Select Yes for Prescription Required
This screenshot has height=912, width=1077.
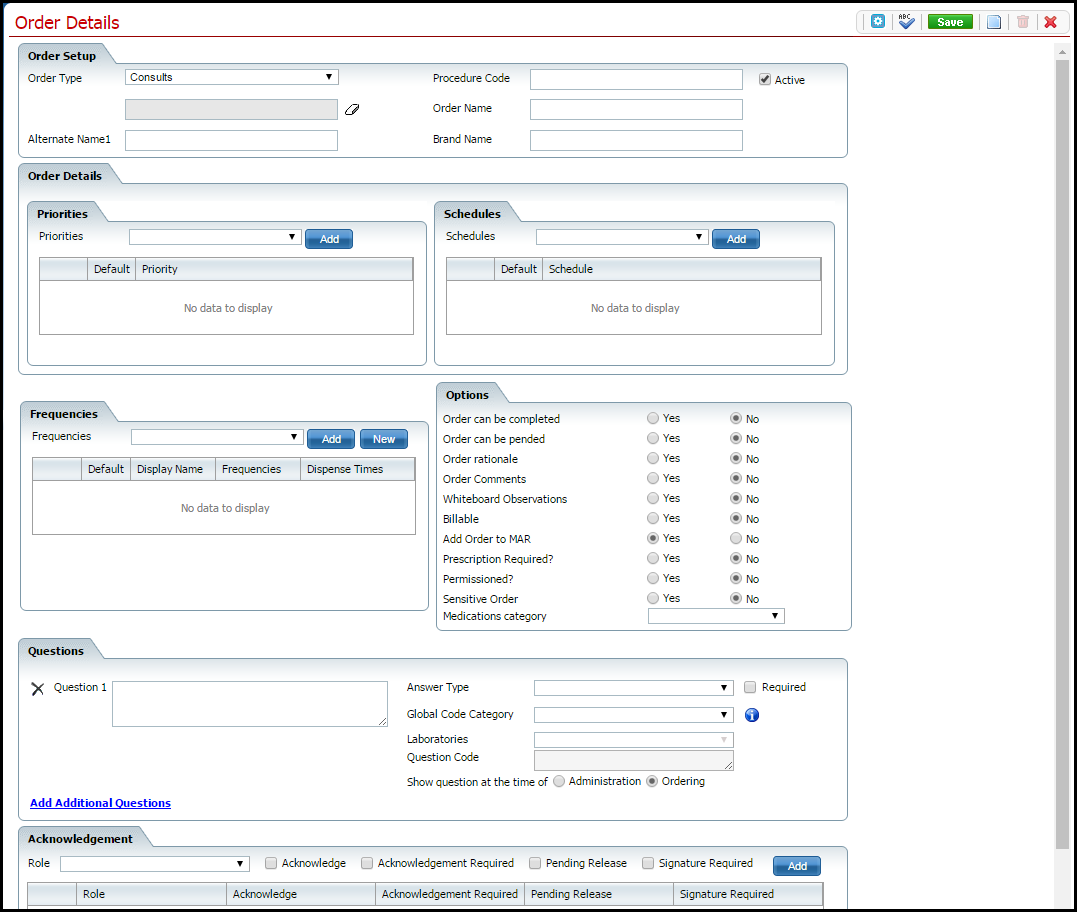pyautogui.click(x=653, y=558)
